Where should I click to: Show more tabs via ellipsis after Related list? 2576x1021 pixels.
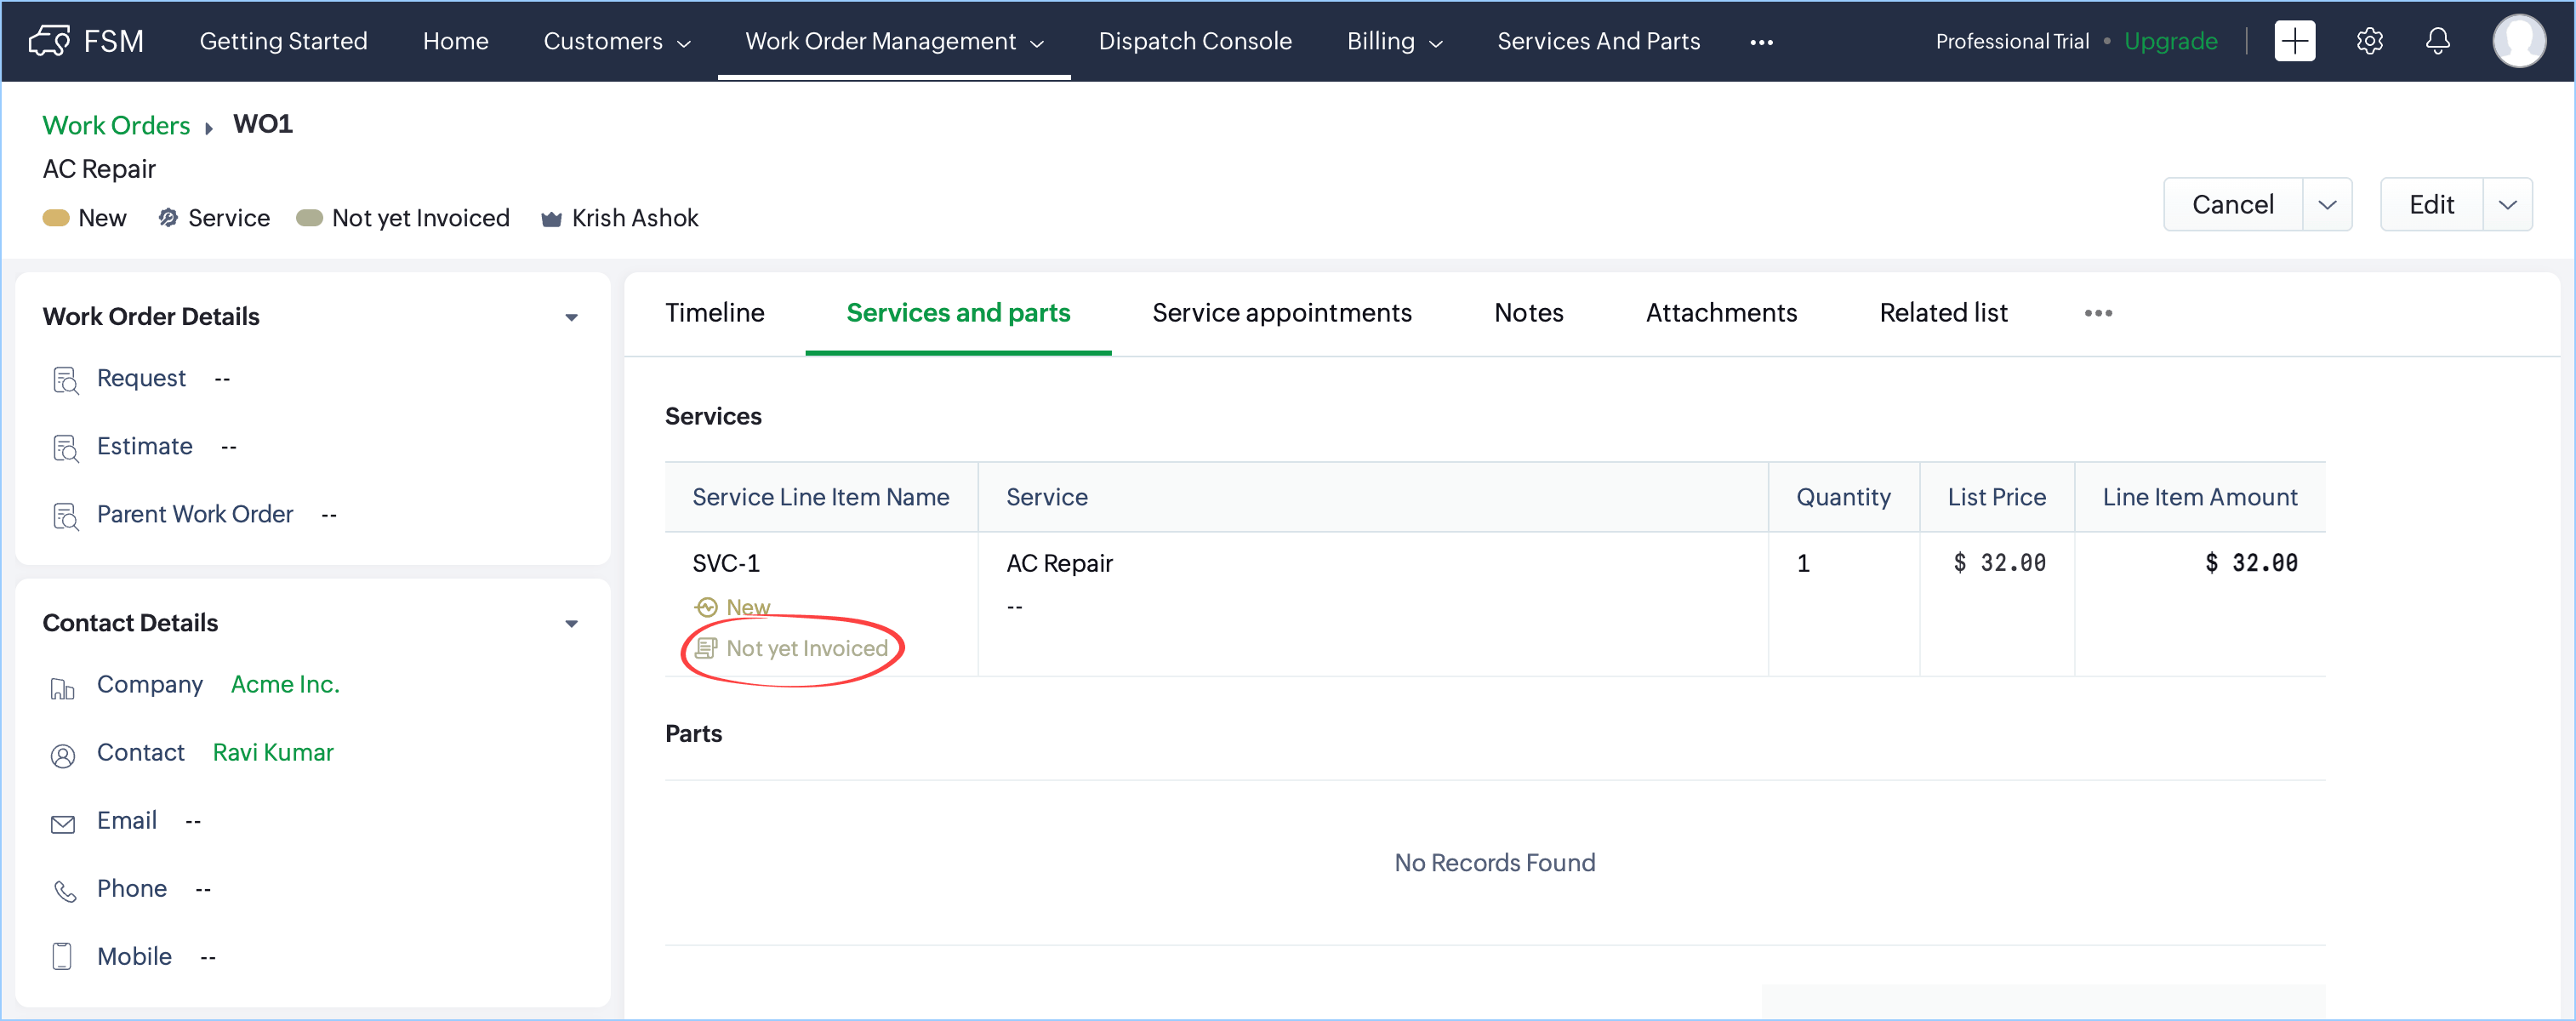[x=2098, y=313]
